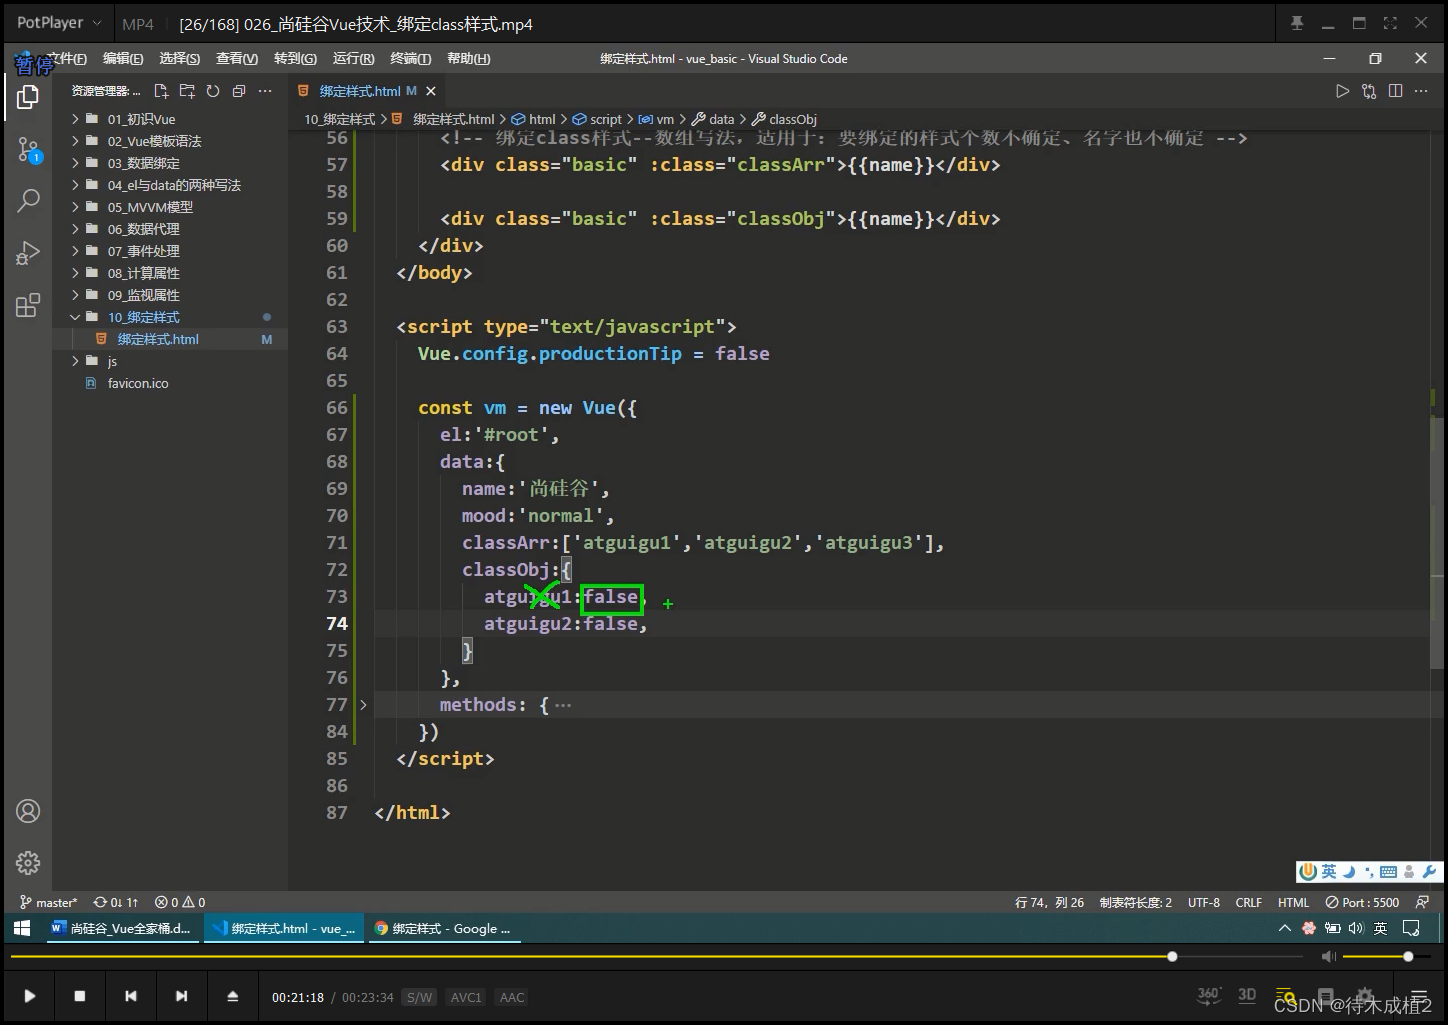Click 行 74, 列 26 cursor position
This screenshot has width=1448, height=1025.
(1049, 902)
